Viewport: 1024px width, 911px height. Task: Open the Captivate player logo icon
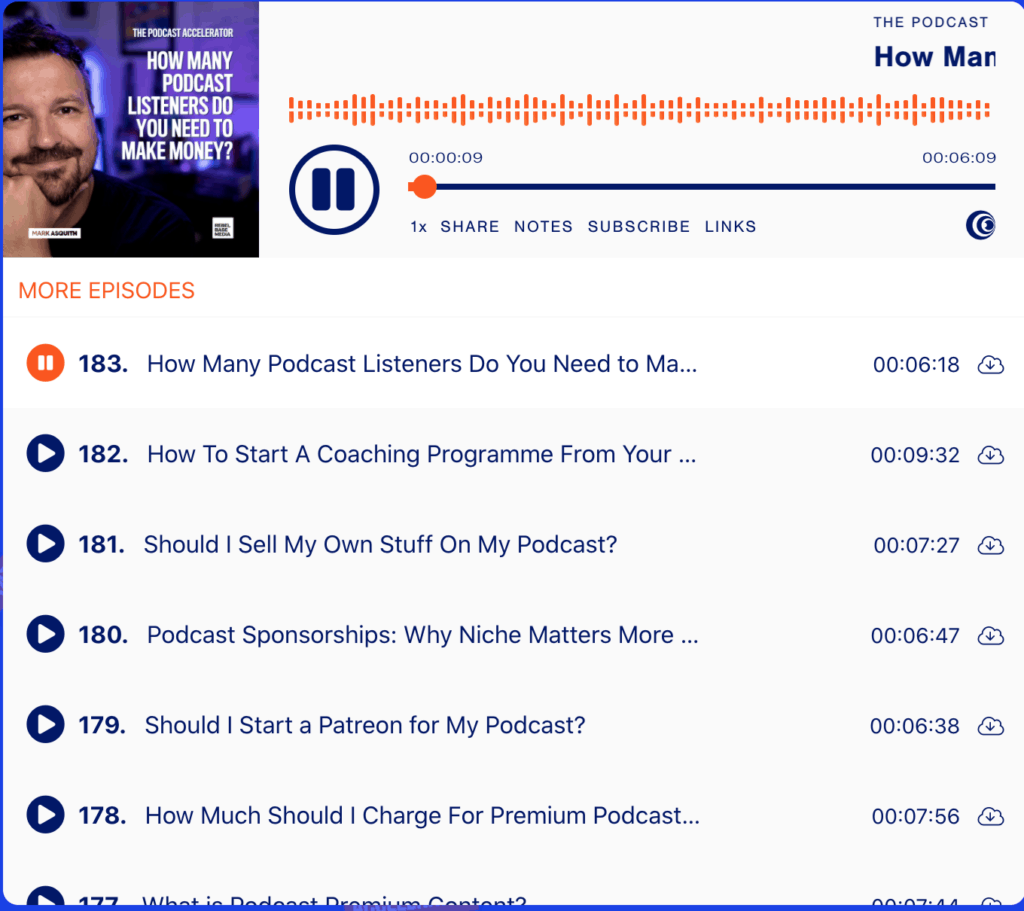pos(980,225)
